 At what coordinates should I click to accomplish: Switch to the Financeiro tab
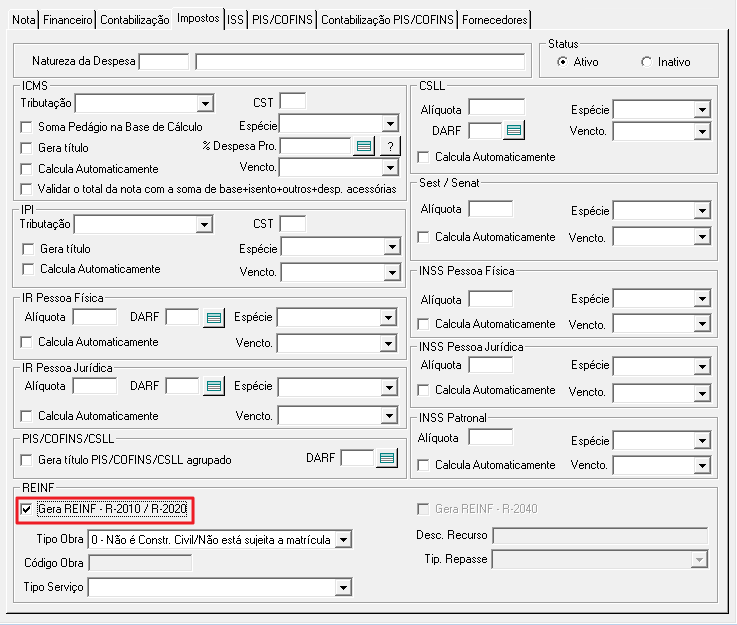pos(68,20)
